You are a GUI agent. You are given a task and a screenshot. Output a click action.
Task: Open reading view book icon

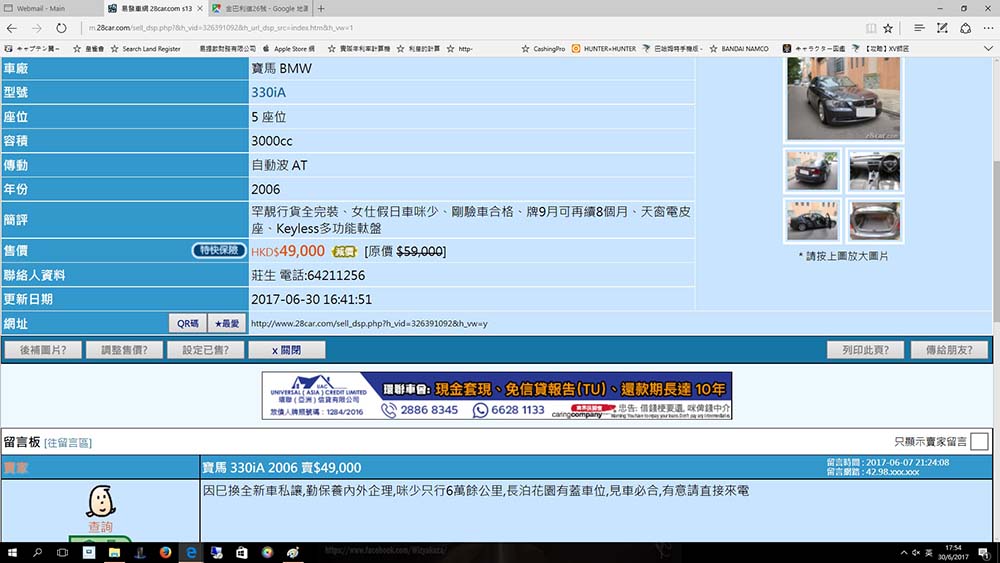click(870, 28)
